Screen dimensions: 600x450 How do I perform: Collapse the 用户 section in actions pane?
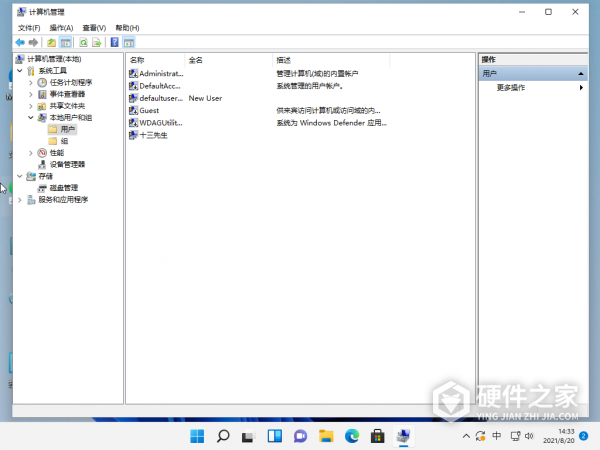point(580,73)
